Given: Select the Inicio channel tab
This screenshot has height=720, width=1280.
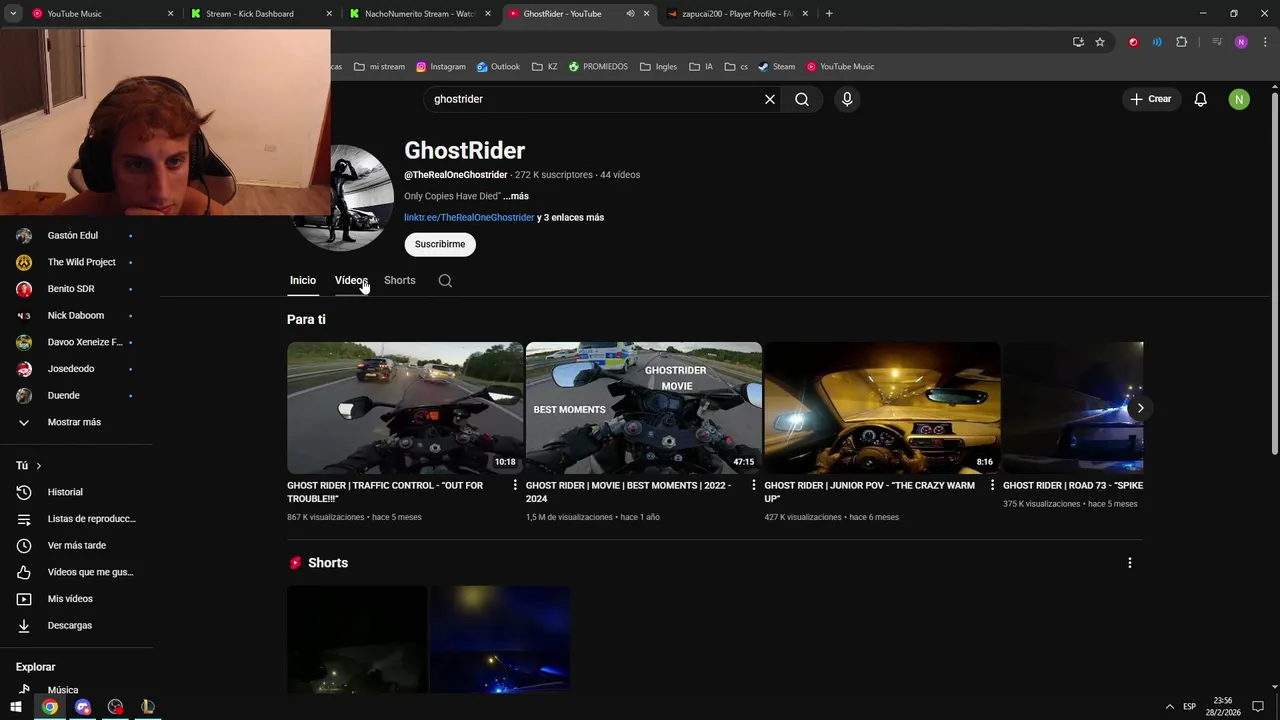Looking at the screenshot, I should [x=303, y=280].
